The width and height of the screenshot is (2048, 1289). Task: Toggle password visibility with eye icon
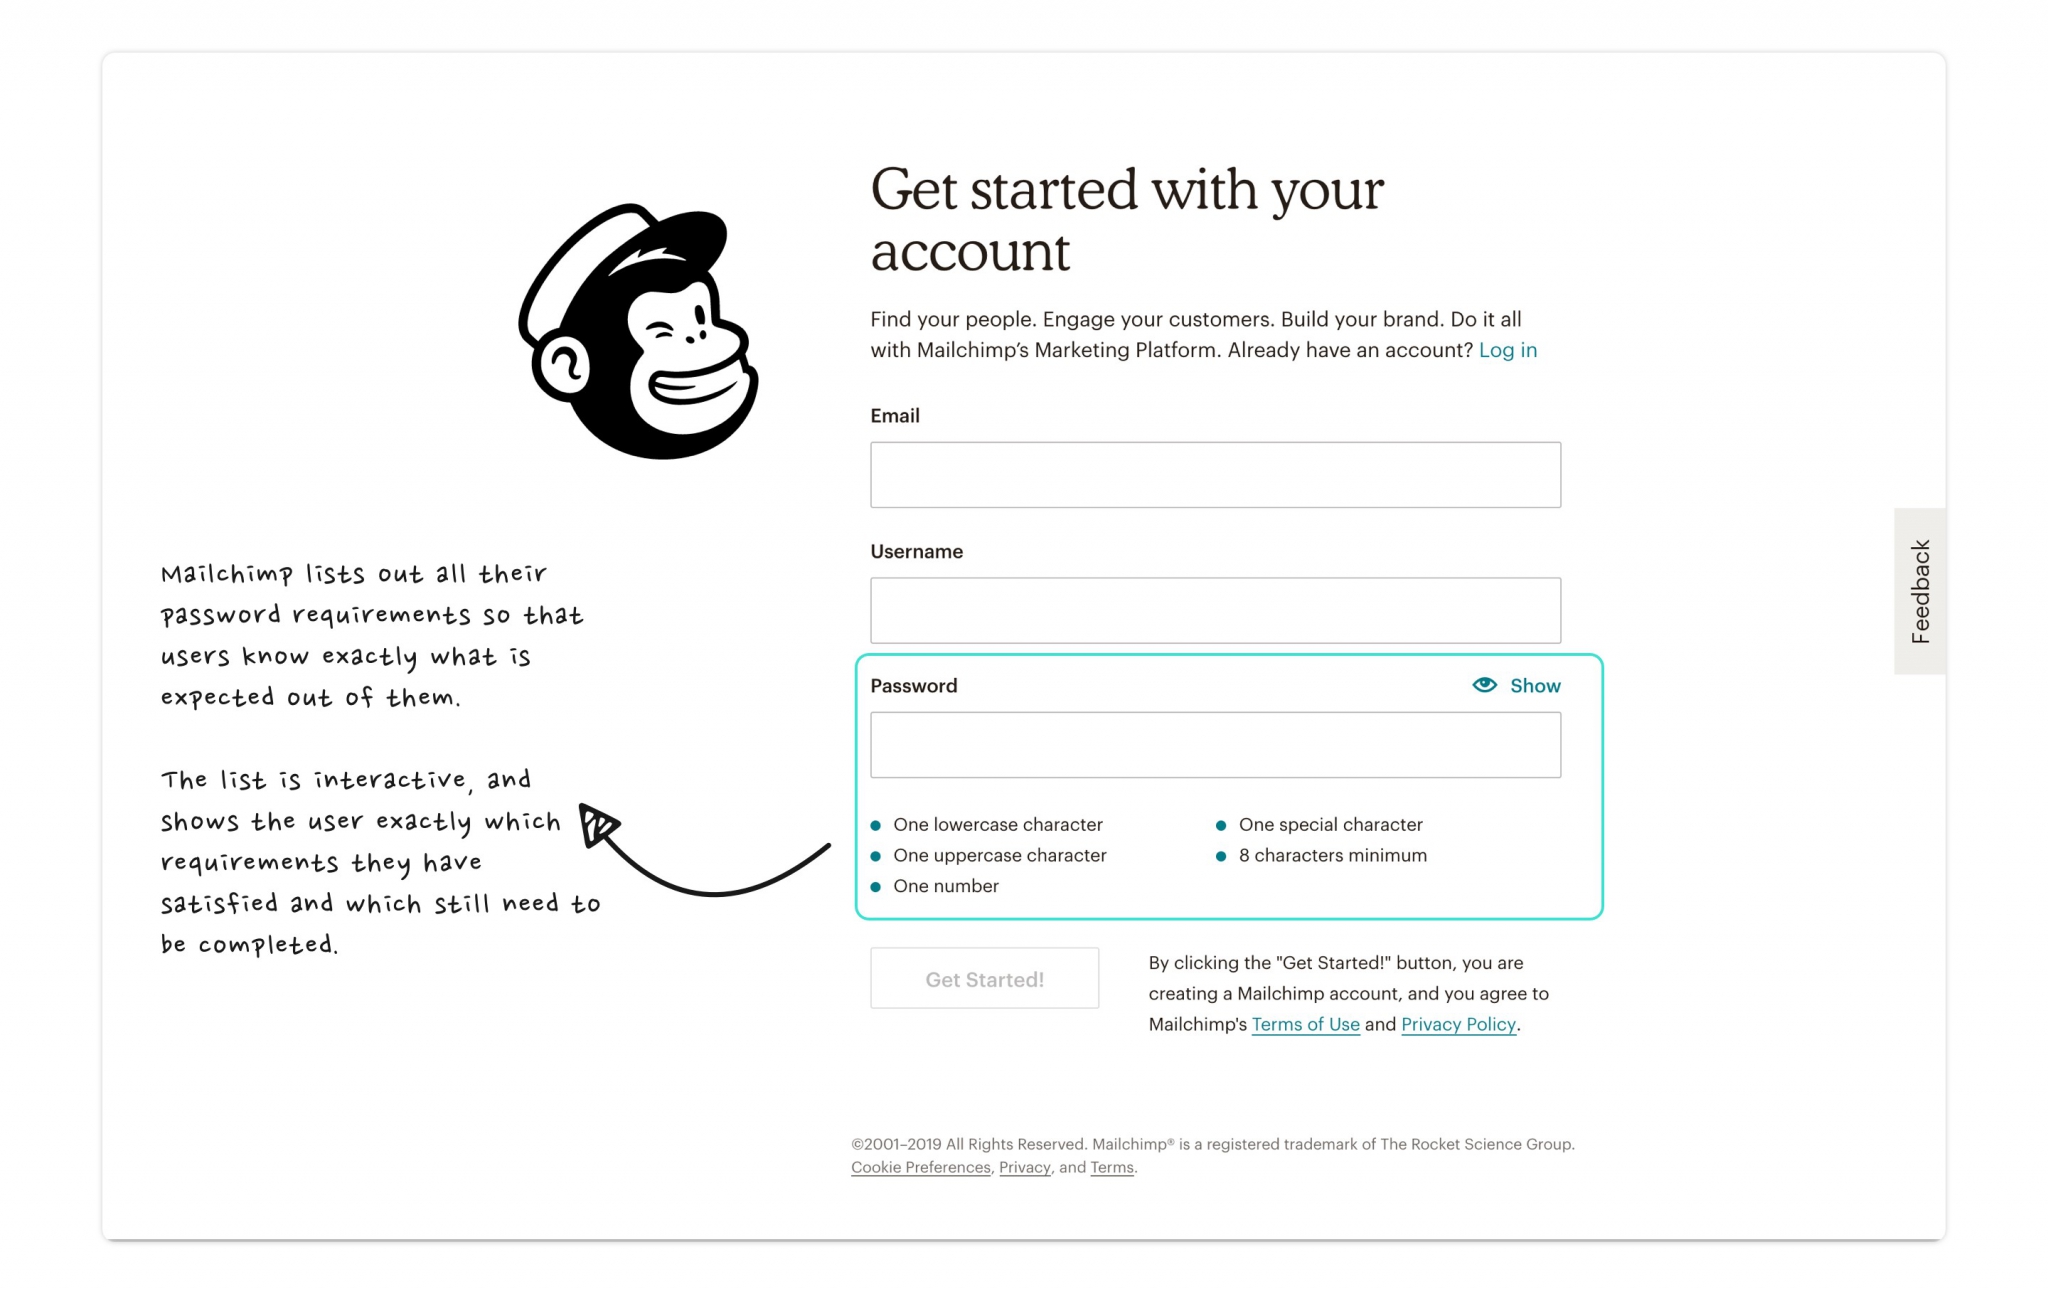tap(1485, 685)
